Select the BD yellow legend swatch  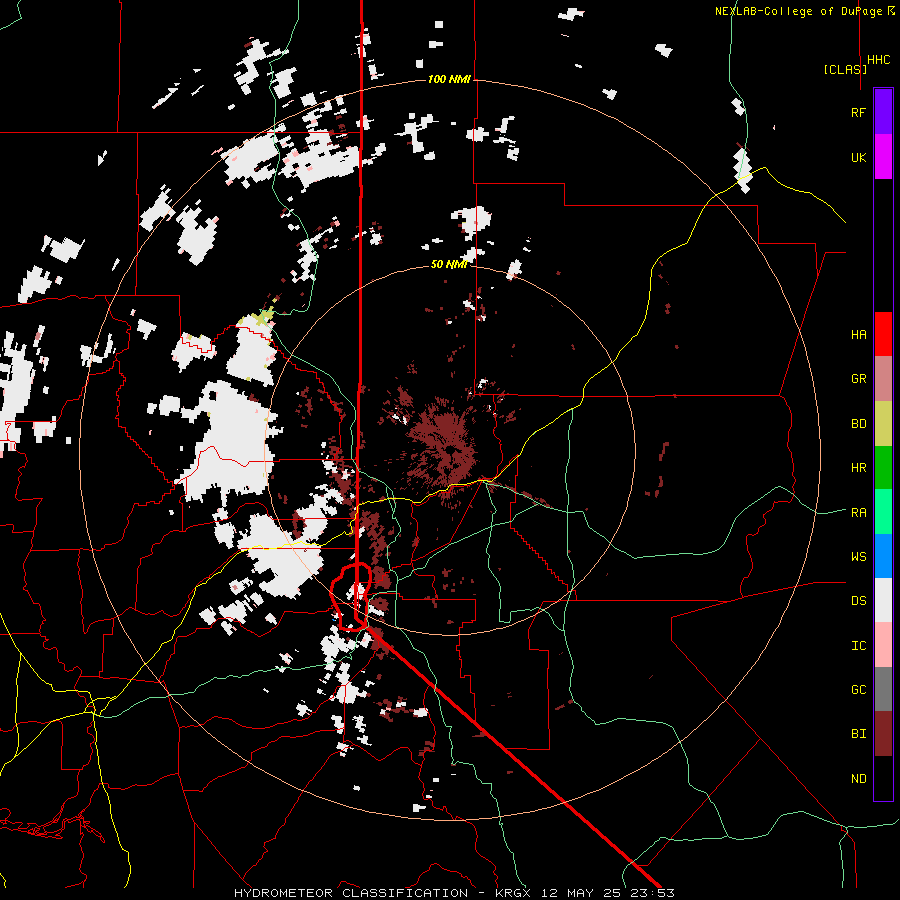click(883, 424)
